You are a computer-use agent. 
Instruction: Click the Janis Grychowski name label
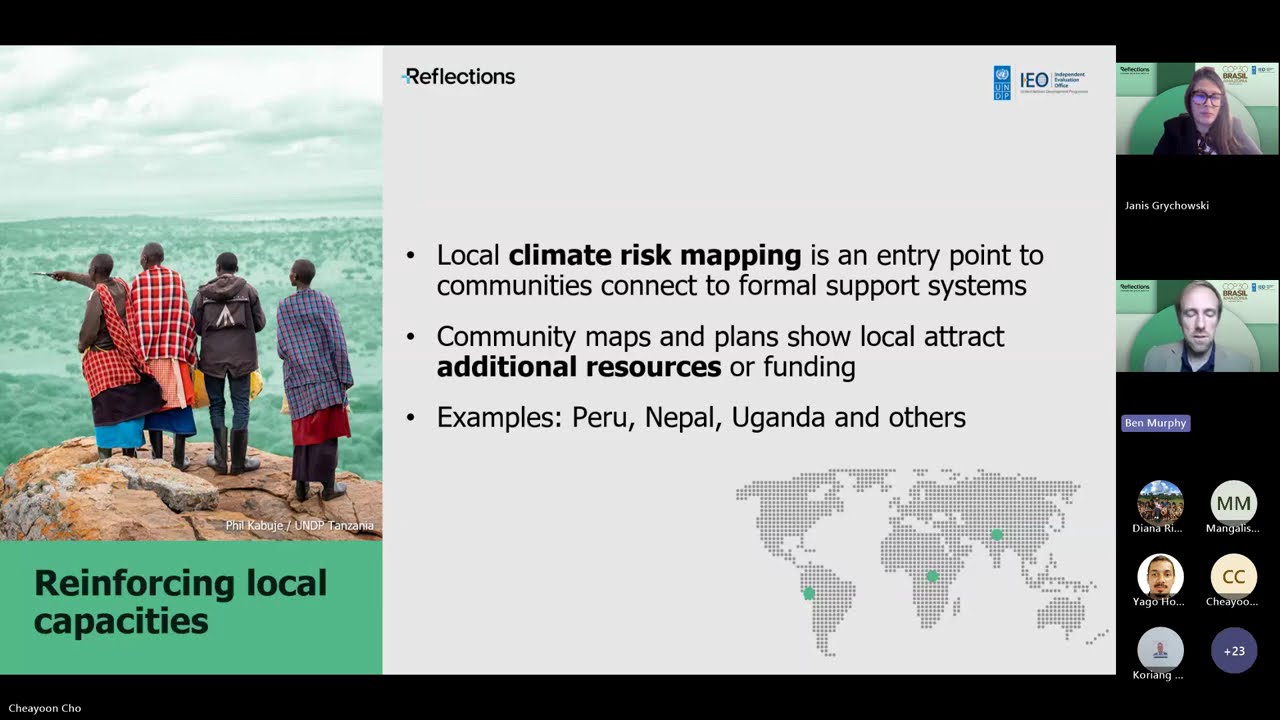tap(1166, 205)
